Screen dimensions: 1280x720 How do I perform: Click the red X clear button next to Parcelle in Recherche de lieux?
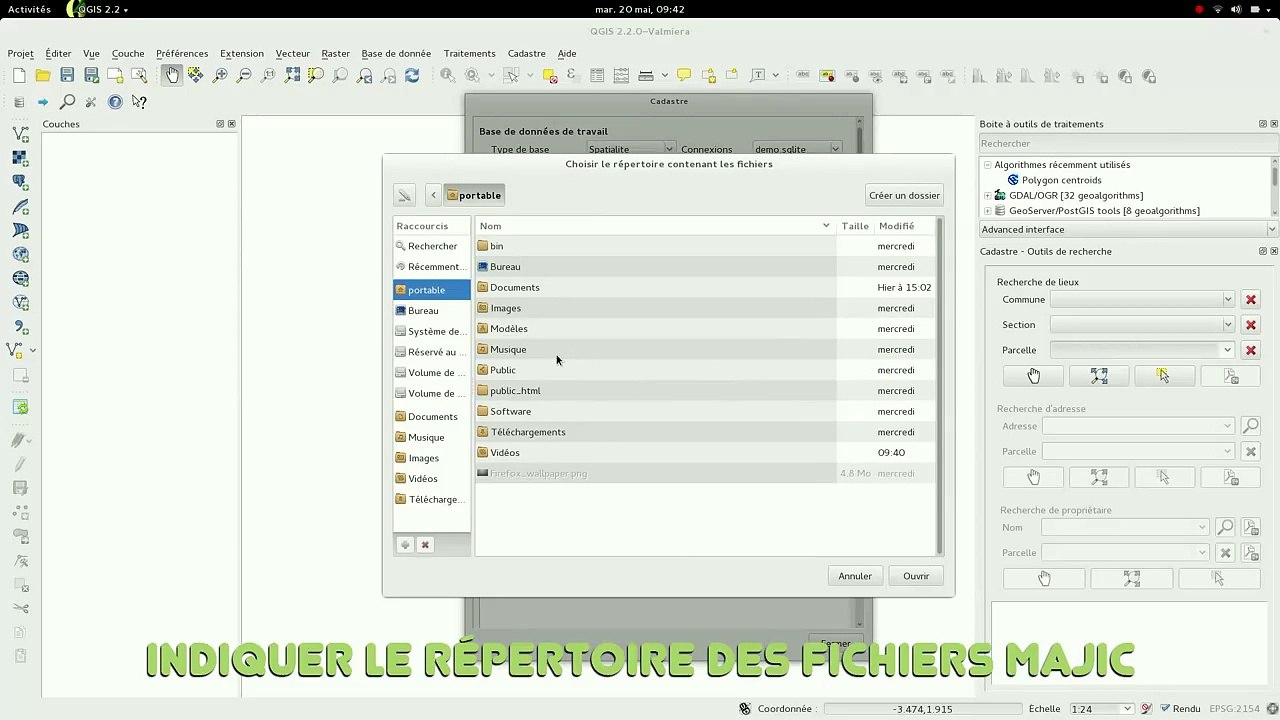coord(1251,350)
